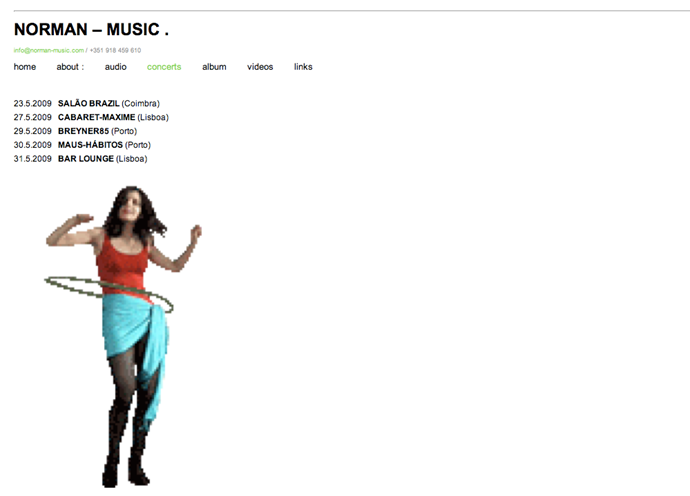Select the BREYNER85 concert entry
690x496 pixels.
83,131
